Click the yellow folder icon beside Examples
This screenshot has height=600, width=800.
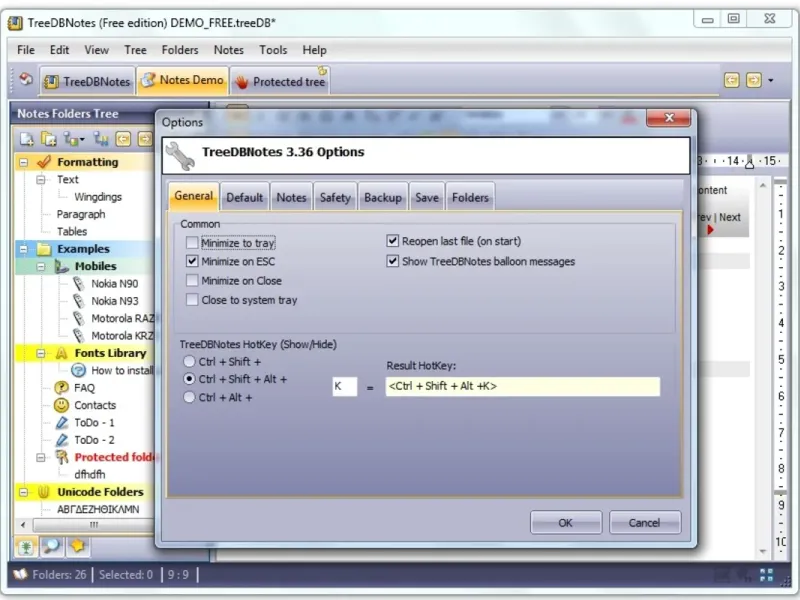point(44,249)
